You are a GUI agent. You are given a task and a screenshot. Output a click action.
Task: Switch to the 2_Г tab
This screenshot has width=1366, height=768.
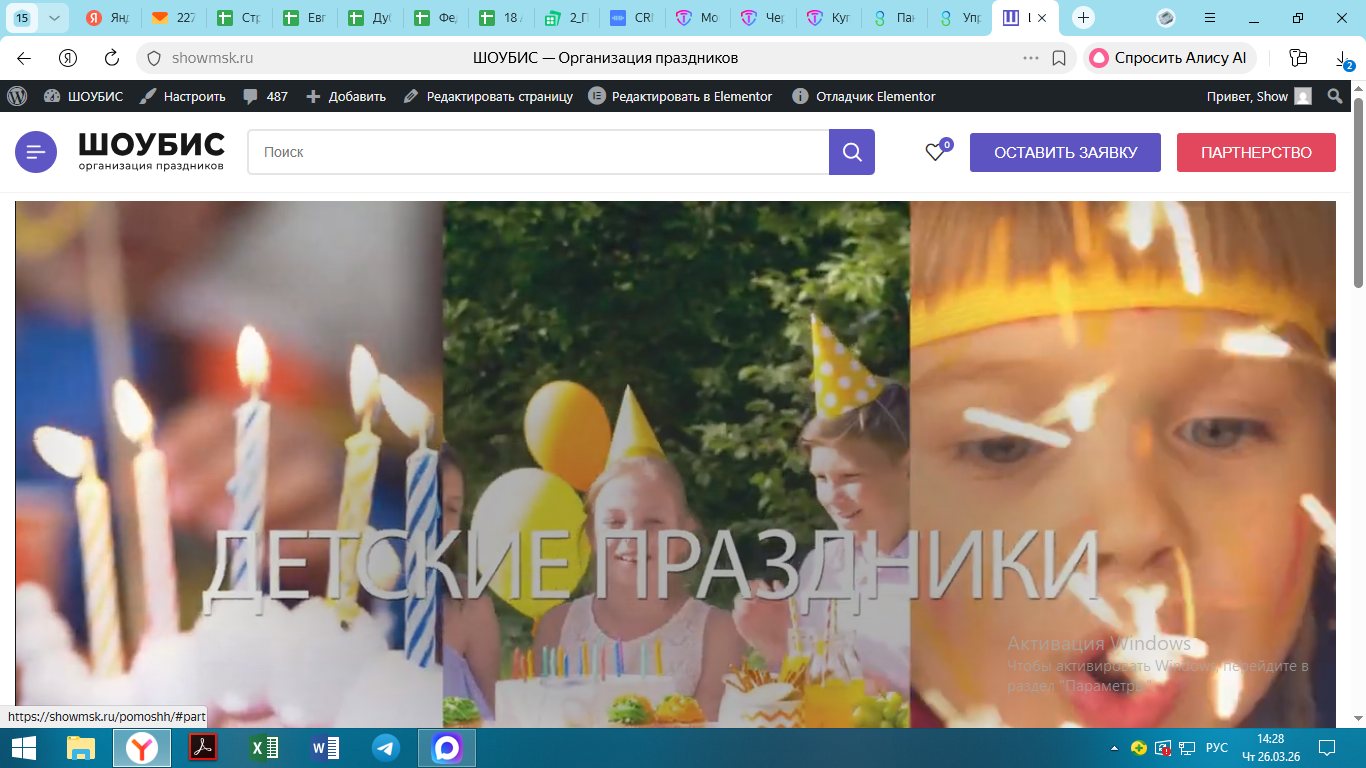tap(566, 18)
